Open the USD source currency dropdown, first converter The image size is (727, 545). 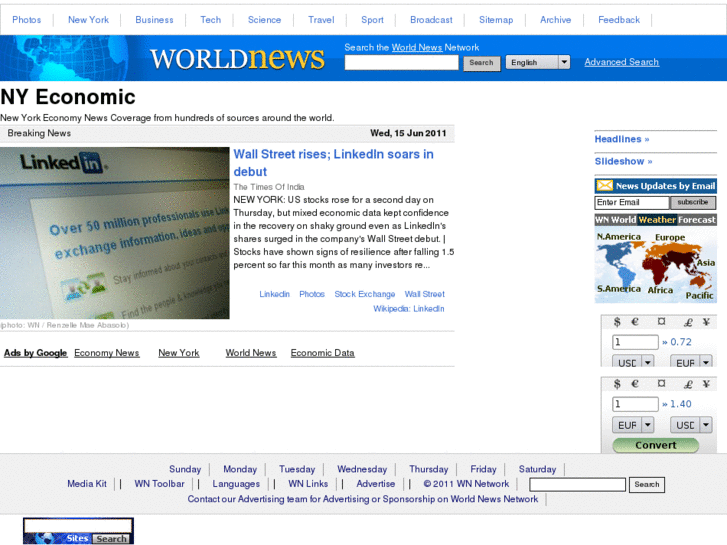[x=633, y=361]
